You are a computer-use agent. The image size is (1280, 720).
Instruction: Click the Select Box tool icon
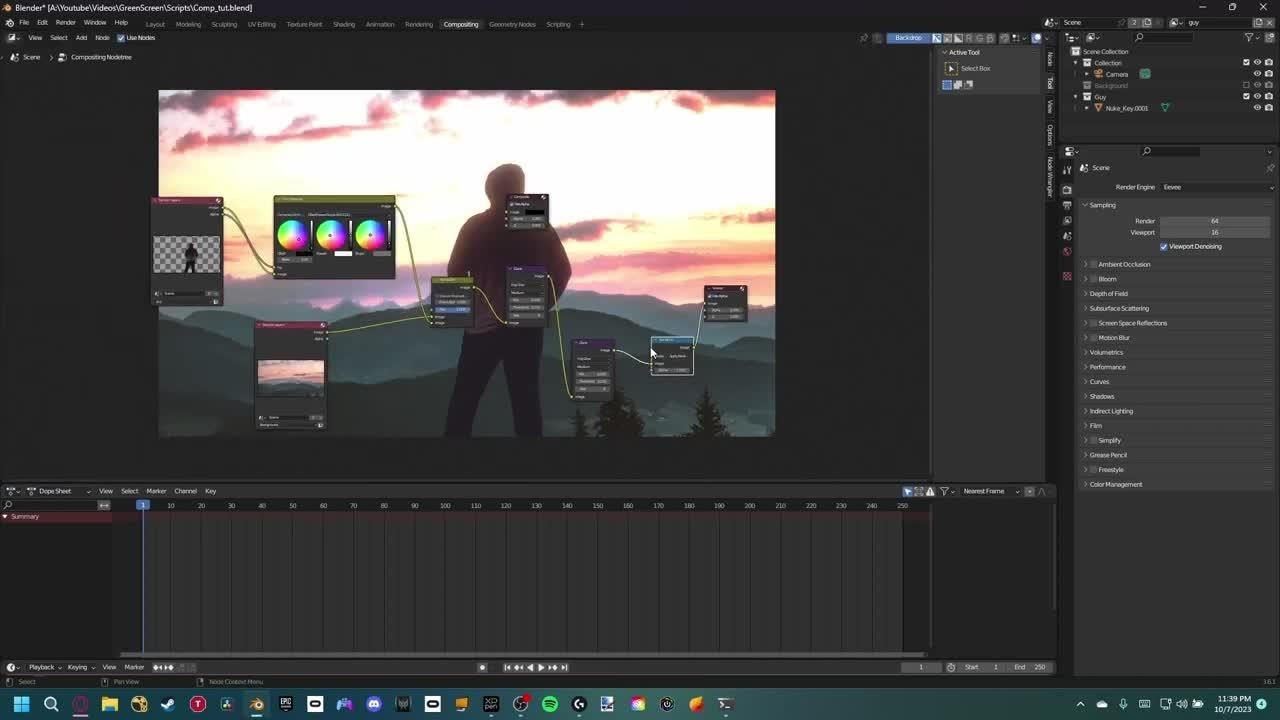[951, 68]
